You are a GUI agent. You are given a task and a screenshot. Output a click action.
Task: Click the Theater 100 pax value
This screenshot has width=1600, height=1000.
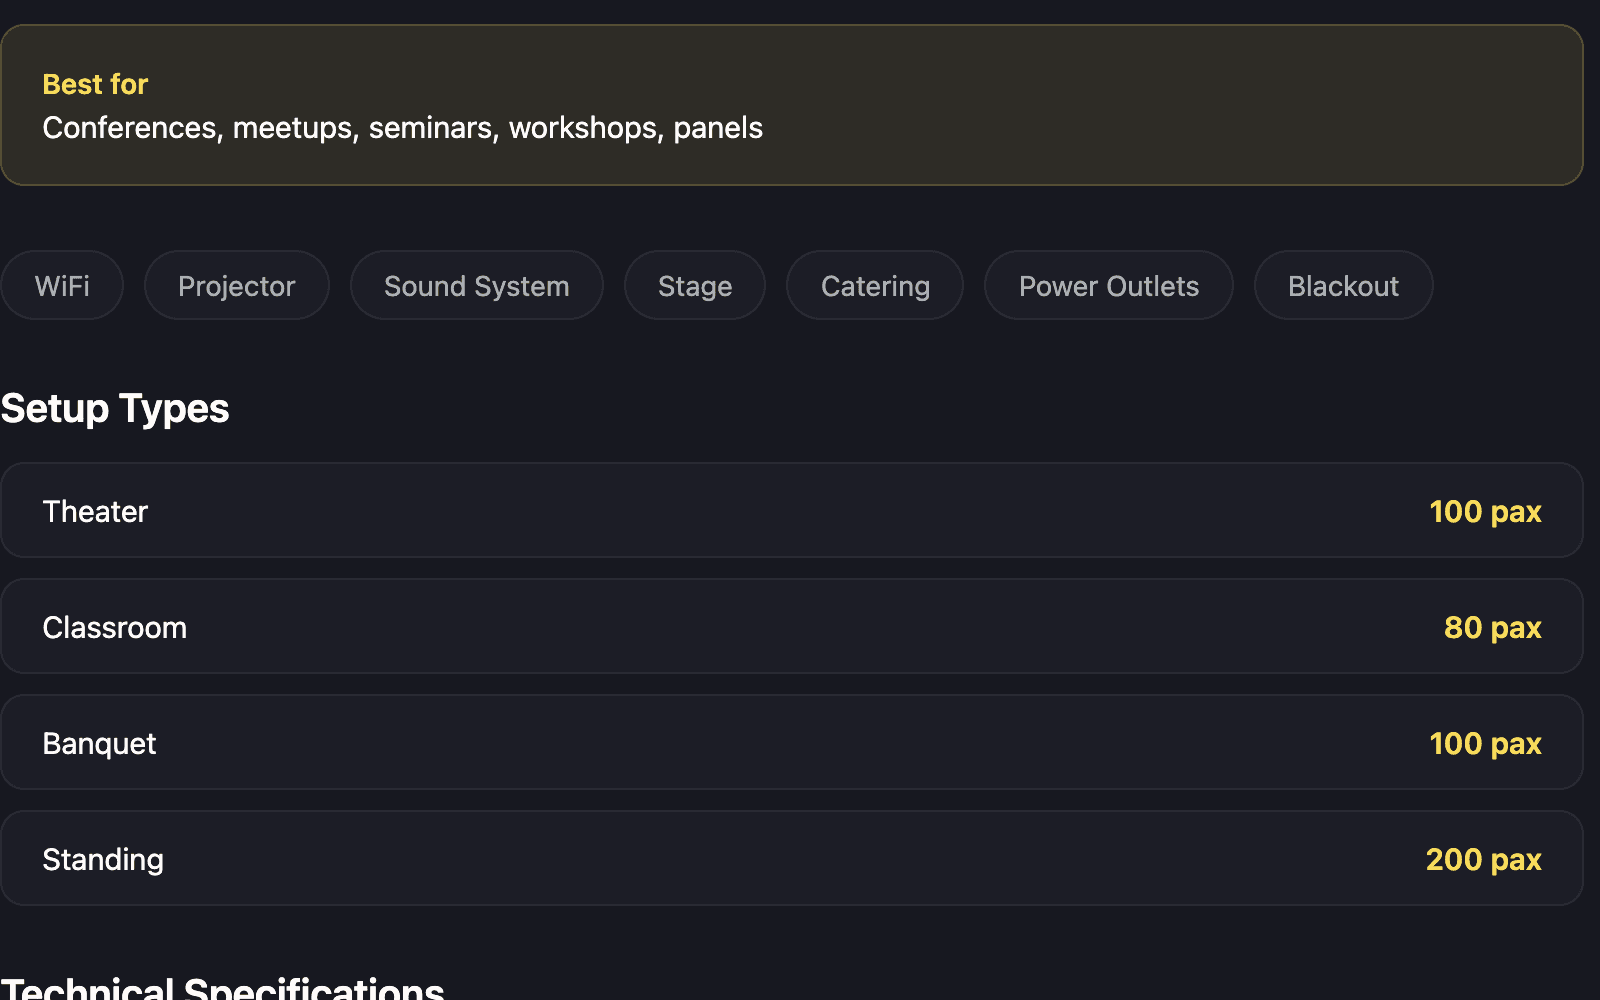[x=1486, y=512]
